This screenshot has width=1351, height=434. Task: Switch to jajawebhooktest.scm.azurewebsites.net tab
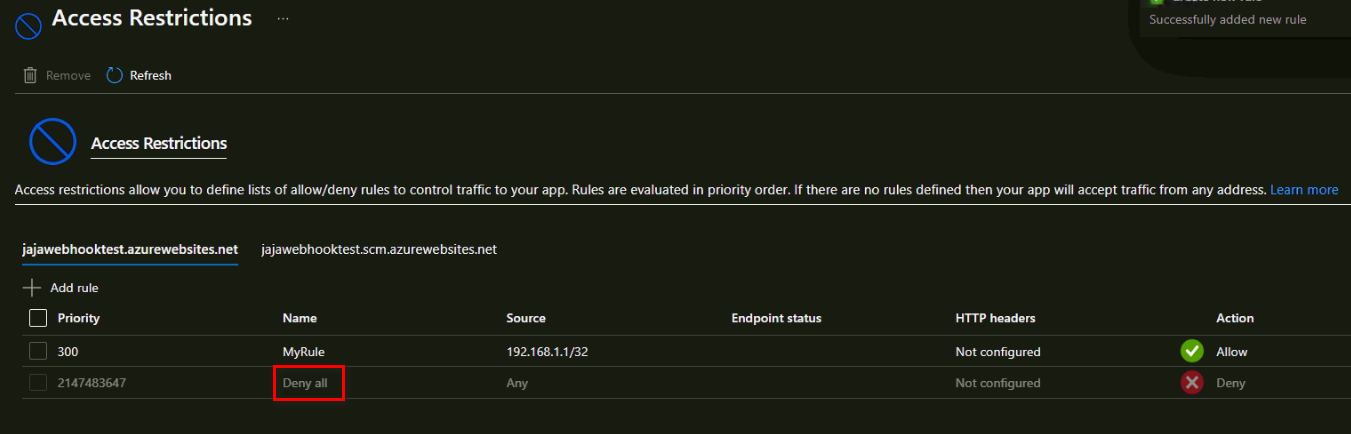click(x=379, y=250)
